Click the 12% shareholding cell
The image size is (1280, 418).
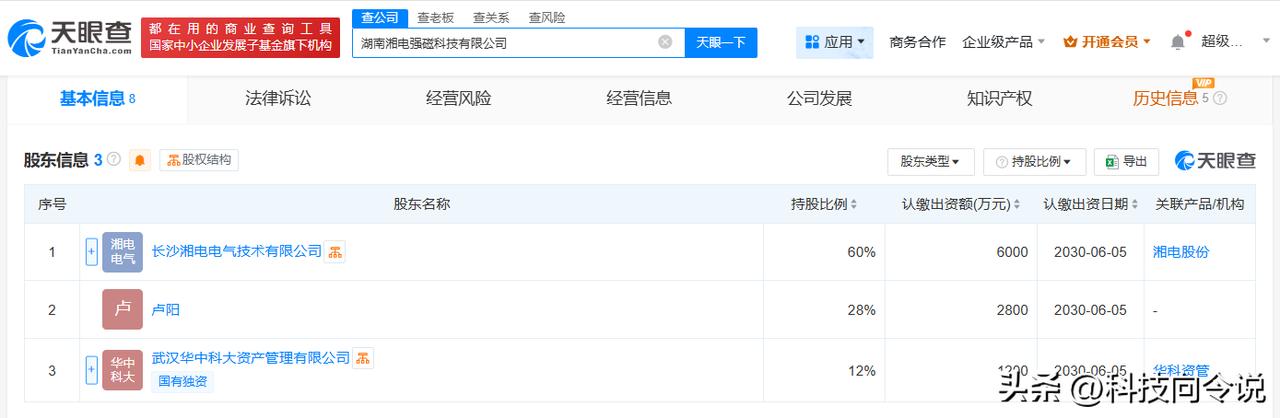click(823, 370)
